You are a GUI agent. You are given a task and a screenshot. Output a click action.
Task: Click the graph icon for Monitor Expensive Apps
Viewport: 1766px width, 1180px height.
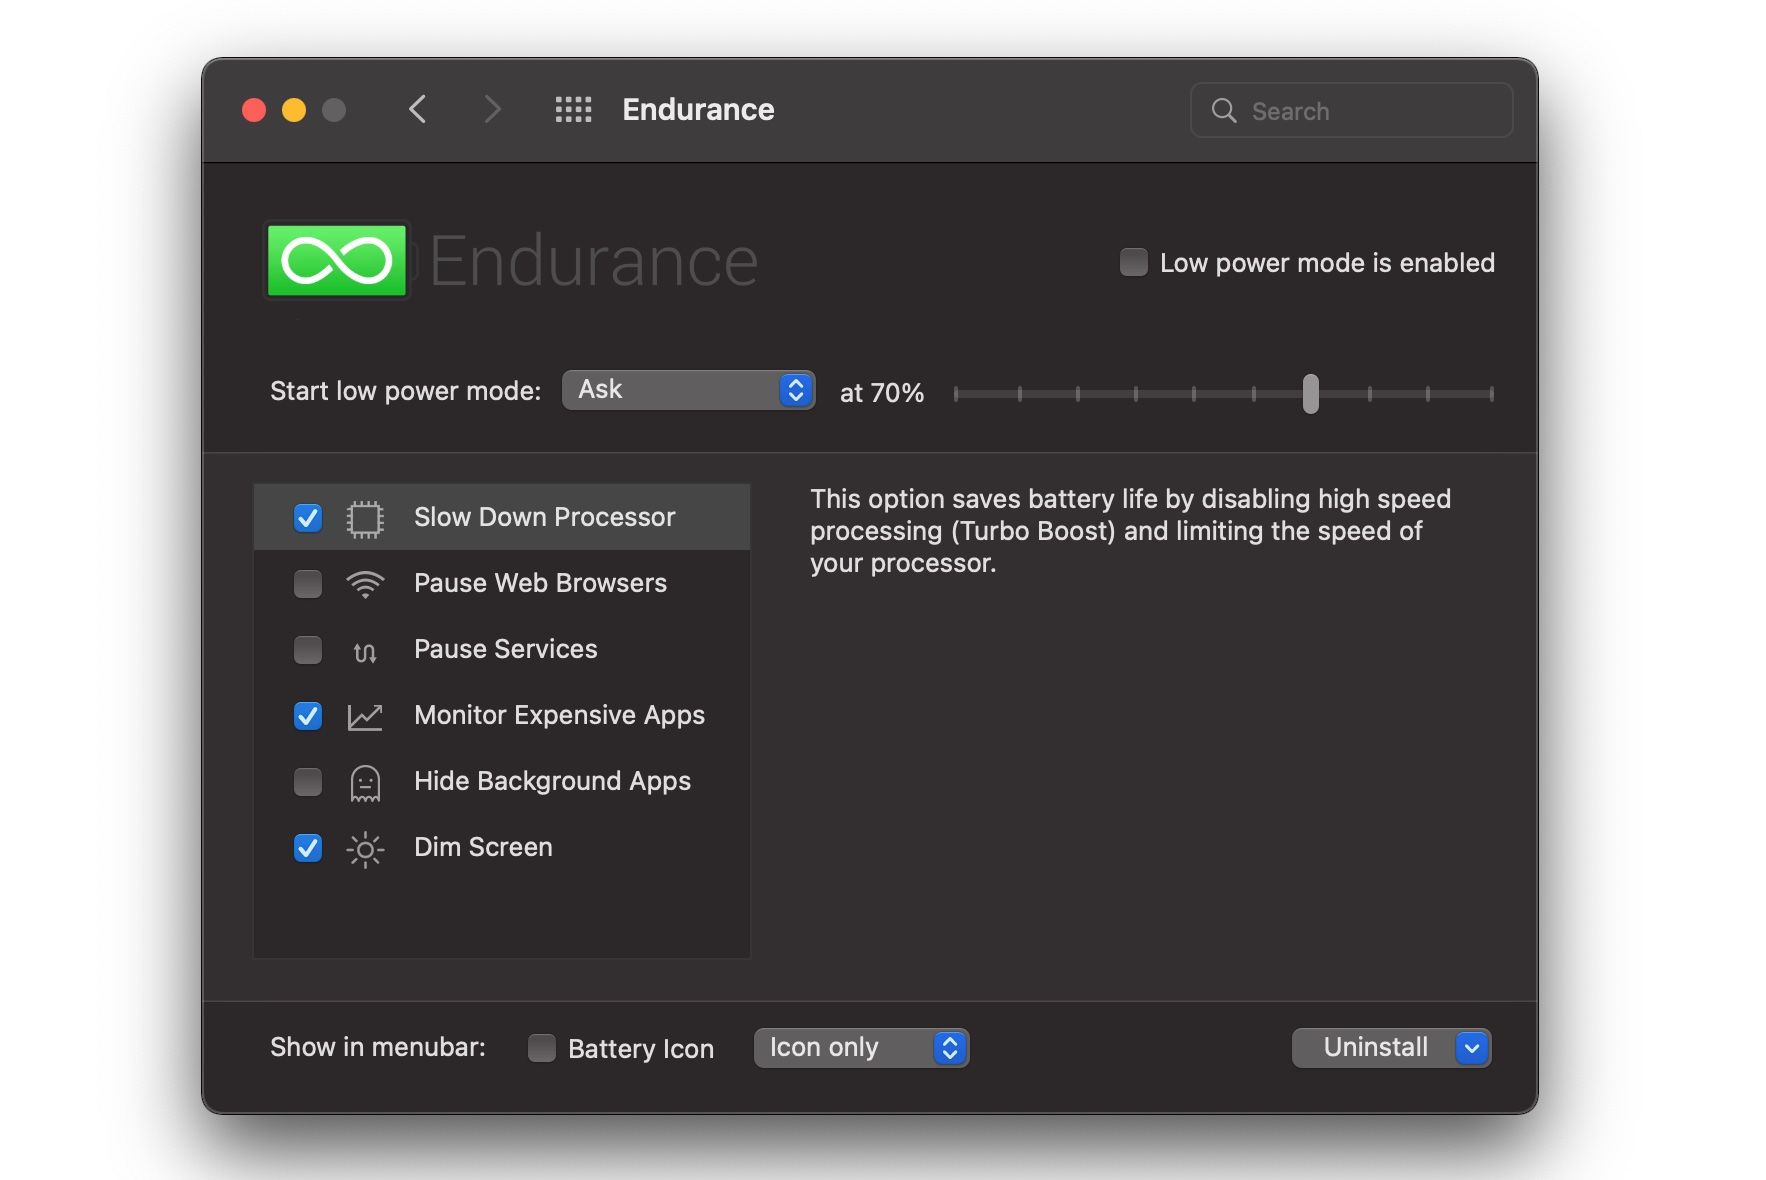(366, 716)
